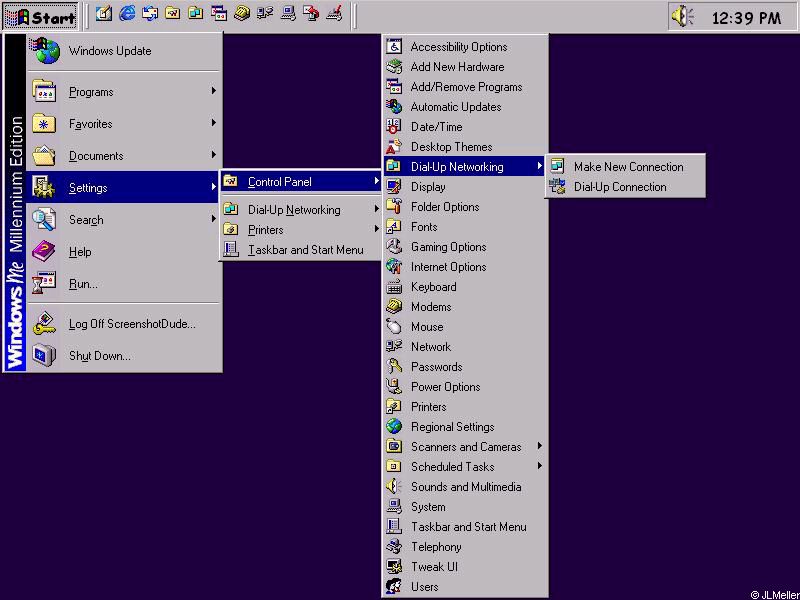Launch Internet Explorer from the Quick Launch bar

click(x=127, y=14)
